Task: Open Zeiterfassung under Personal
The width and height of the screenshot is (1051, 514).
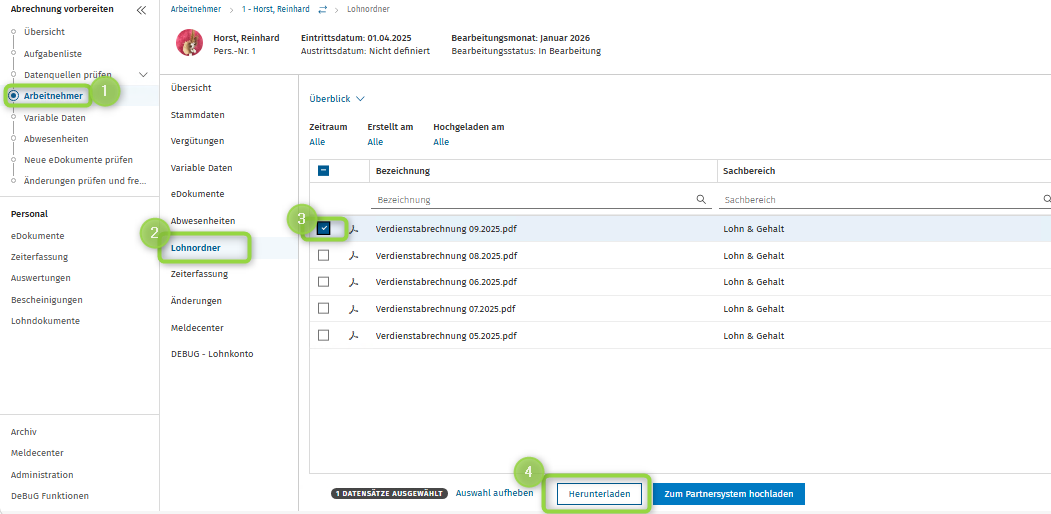Action: coord(39,257)
